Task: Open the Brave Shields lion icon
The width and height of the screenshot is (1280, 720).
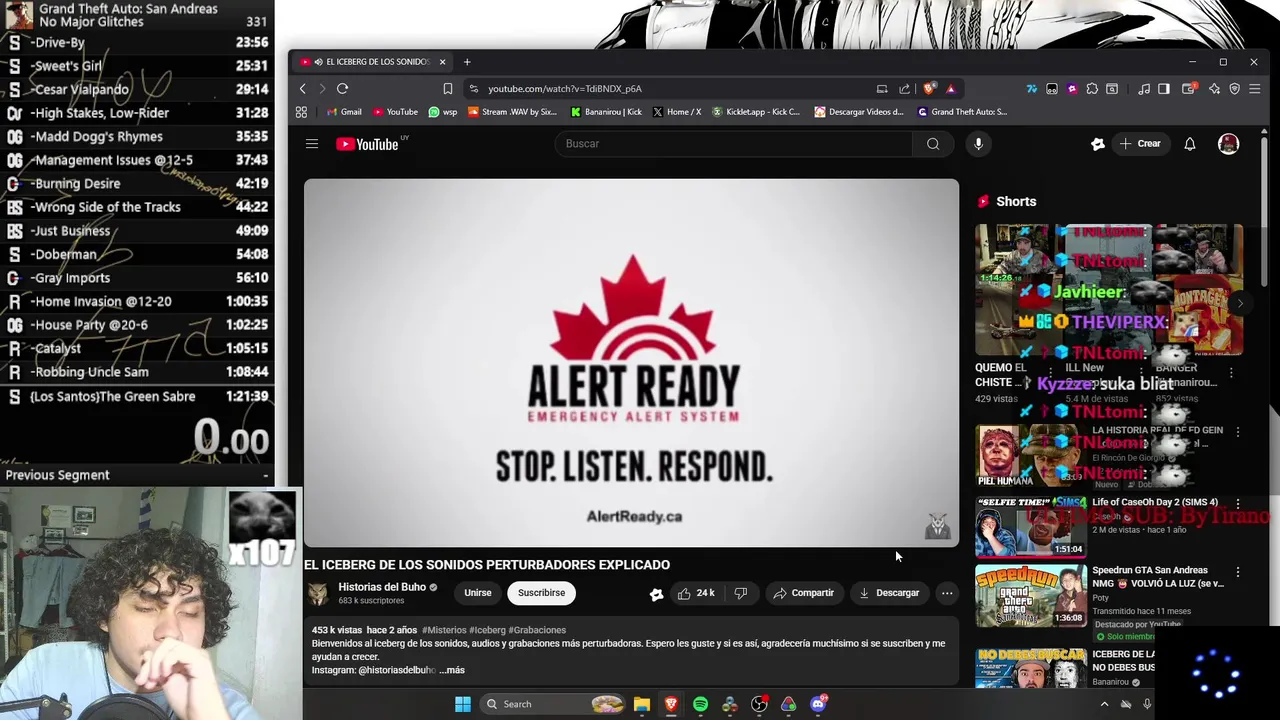Action: click(x=930, y=88)
